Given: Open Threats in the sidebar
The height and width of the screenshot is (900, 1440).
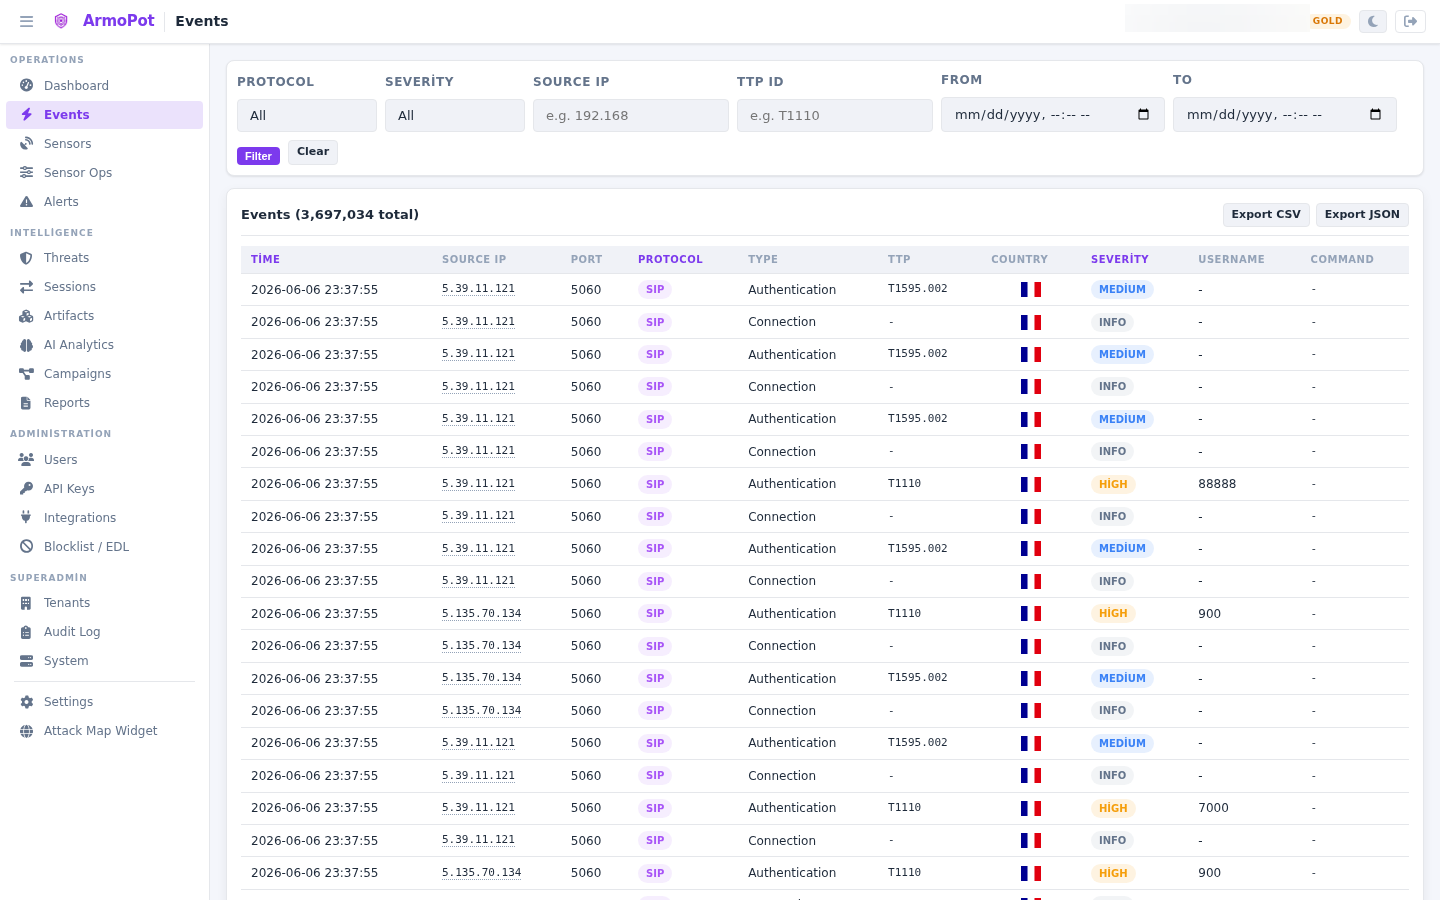Looking at the screenshot, I should (104, 258).
